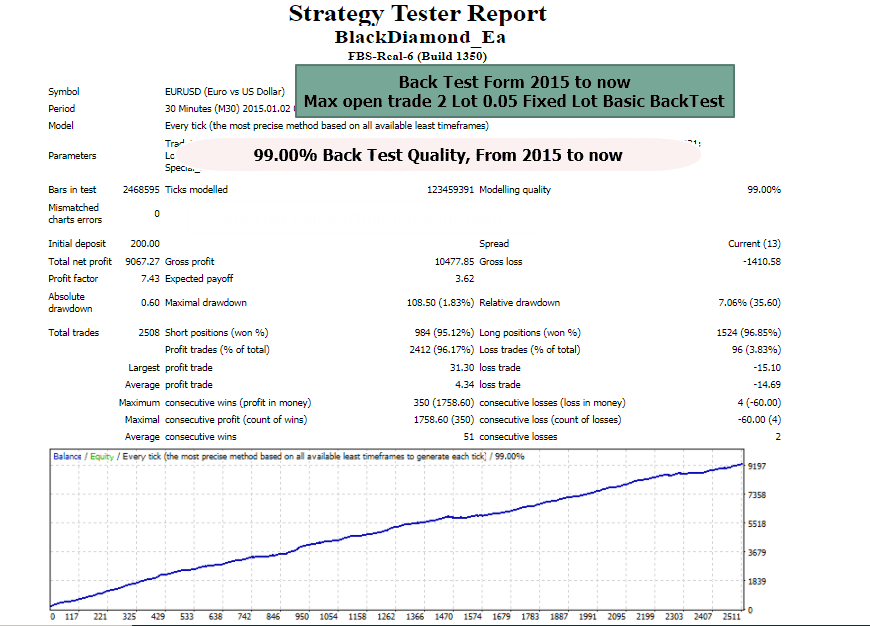Click the 'Balance' legend label in chart
Image resolution: width=870 pixels, height=626 pixels.
point(67,456)
